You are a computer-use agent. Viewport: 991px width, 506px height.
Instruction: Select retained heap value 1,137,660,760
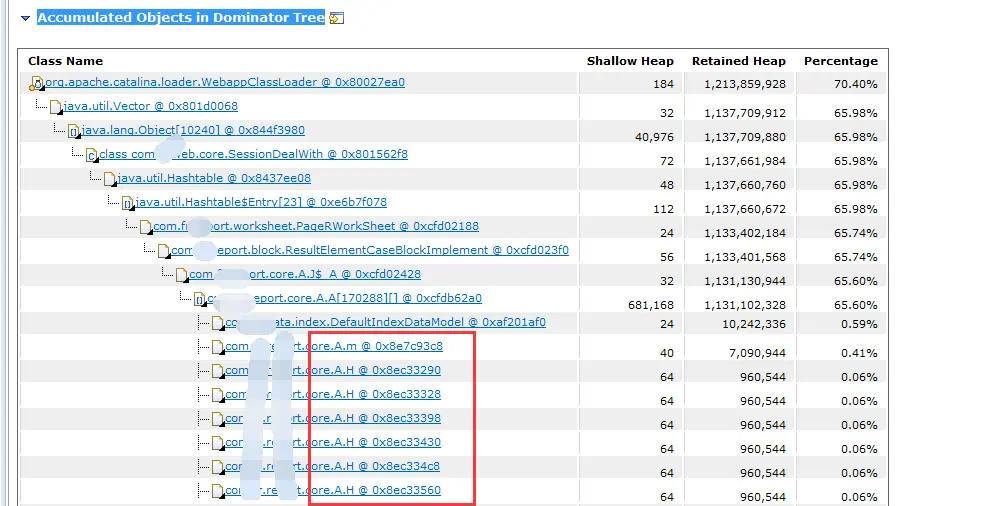point(745,185)
